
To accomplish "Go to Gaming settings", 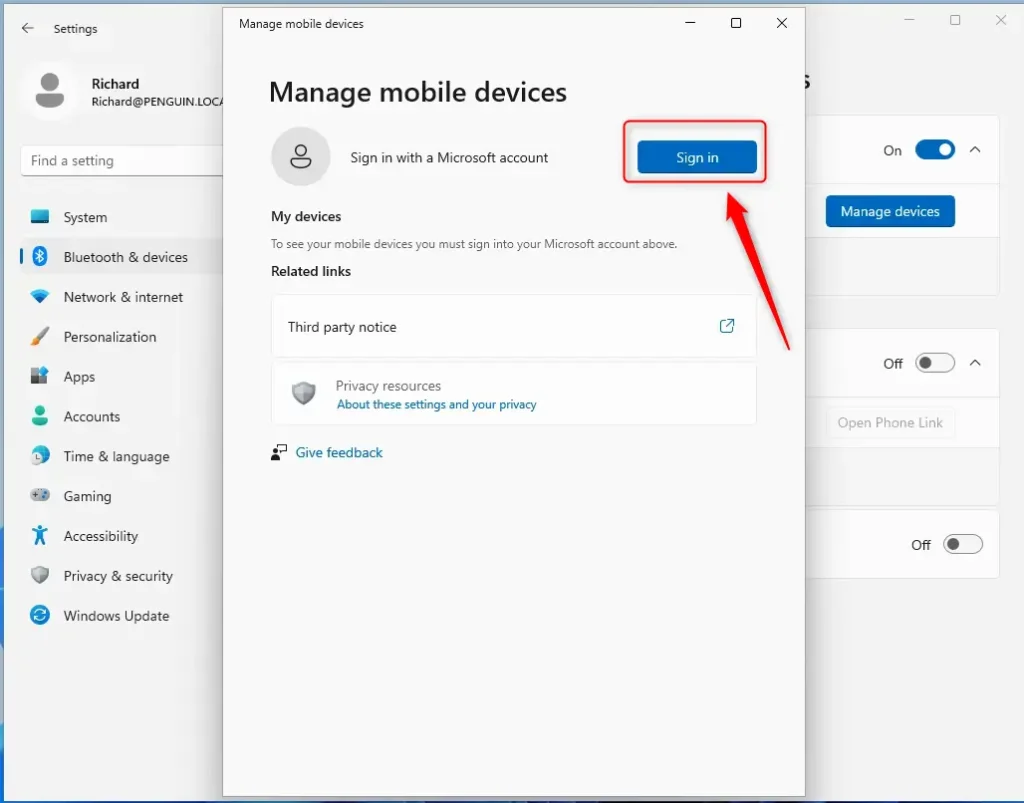I will 121,496.
